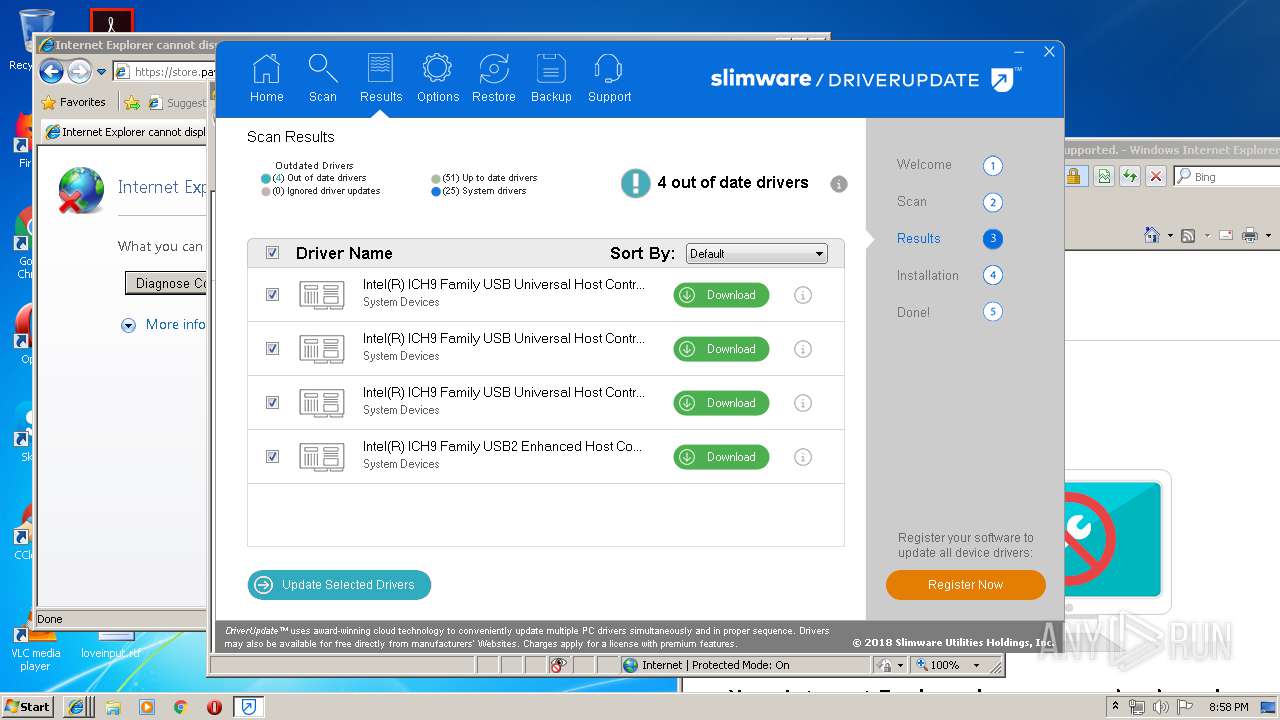This screenshot has width=1280, height=720.
Task: Click Back arrow in Internet Explorer window
Action: click(51, 71)
